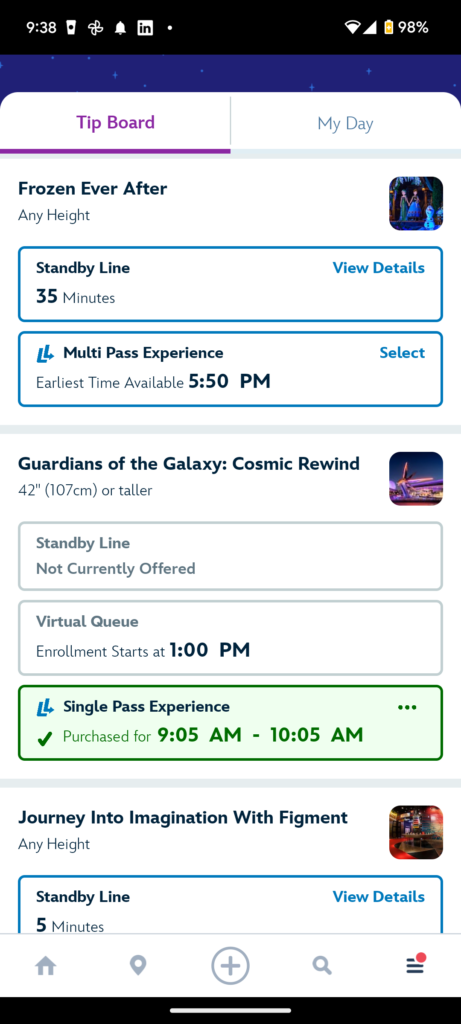Tap the Guardians Standby Line Not Currently Offered card
The width and height of the screenshot is (461, 1024).
pyautogui.click(x=230, y=556)
